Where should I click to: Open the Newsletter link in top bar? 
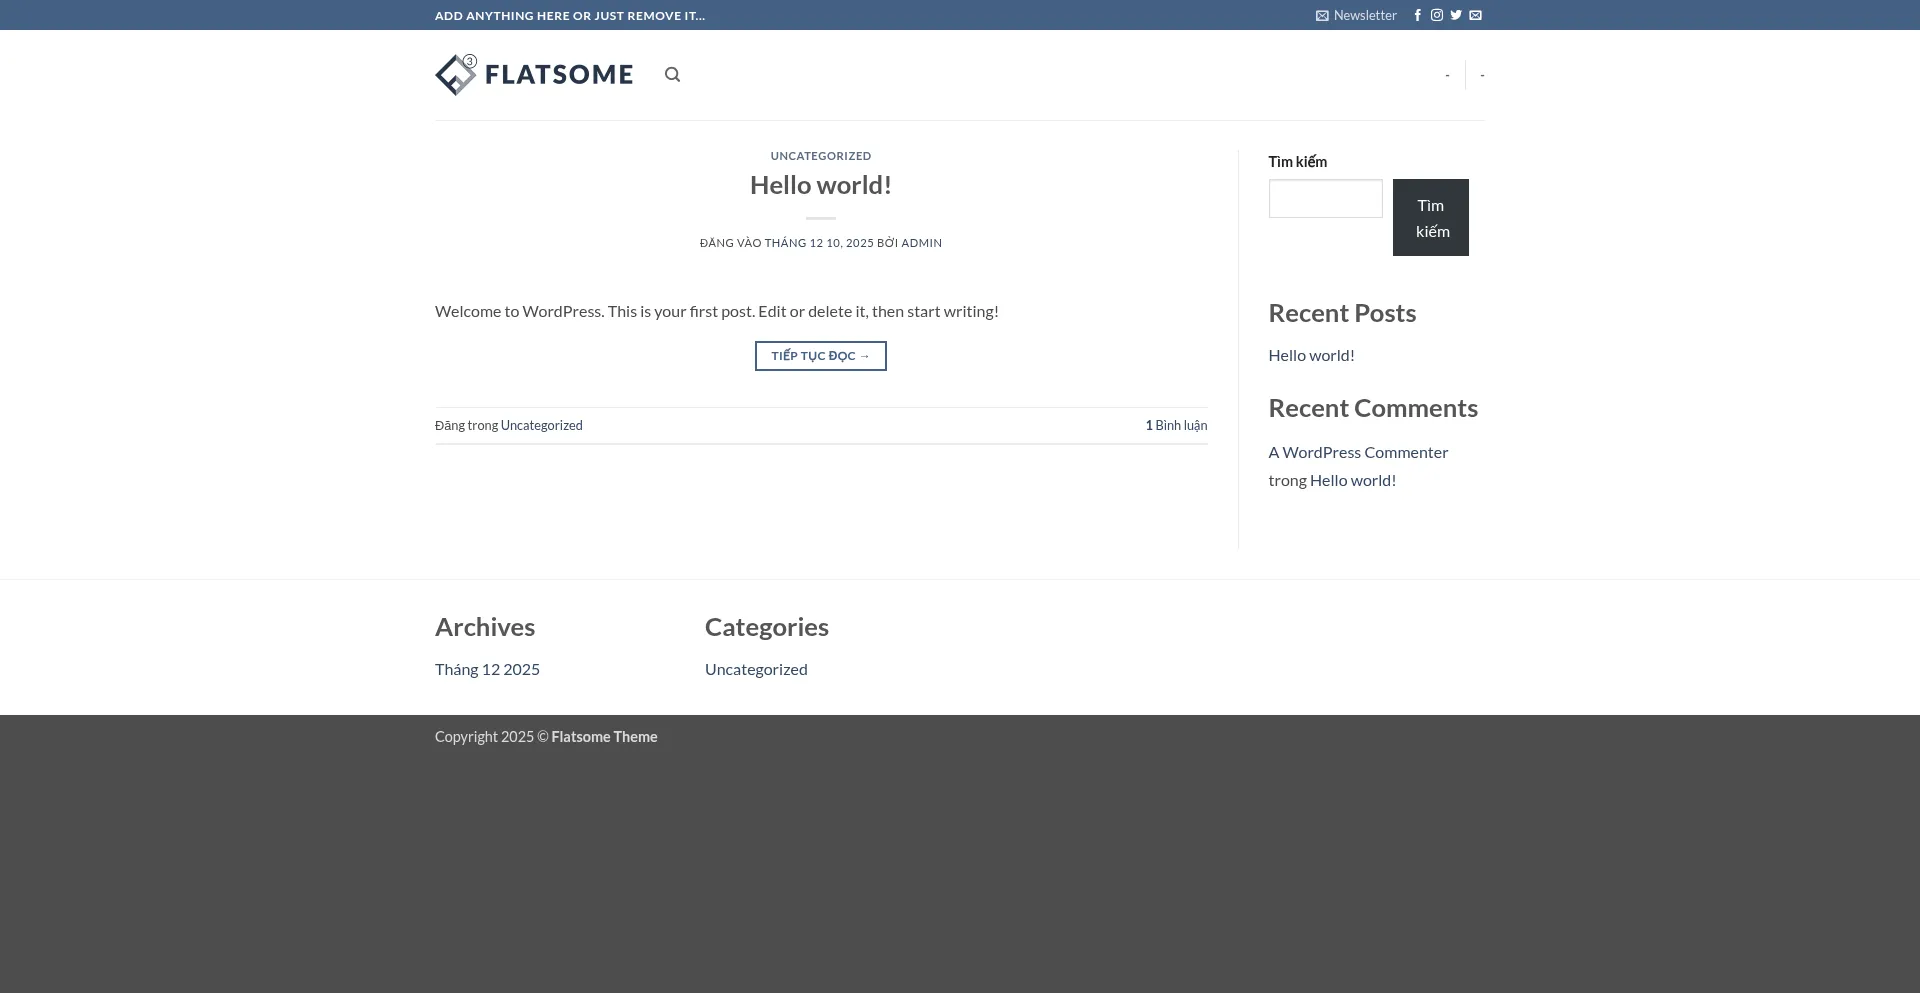click(1356, 15)
